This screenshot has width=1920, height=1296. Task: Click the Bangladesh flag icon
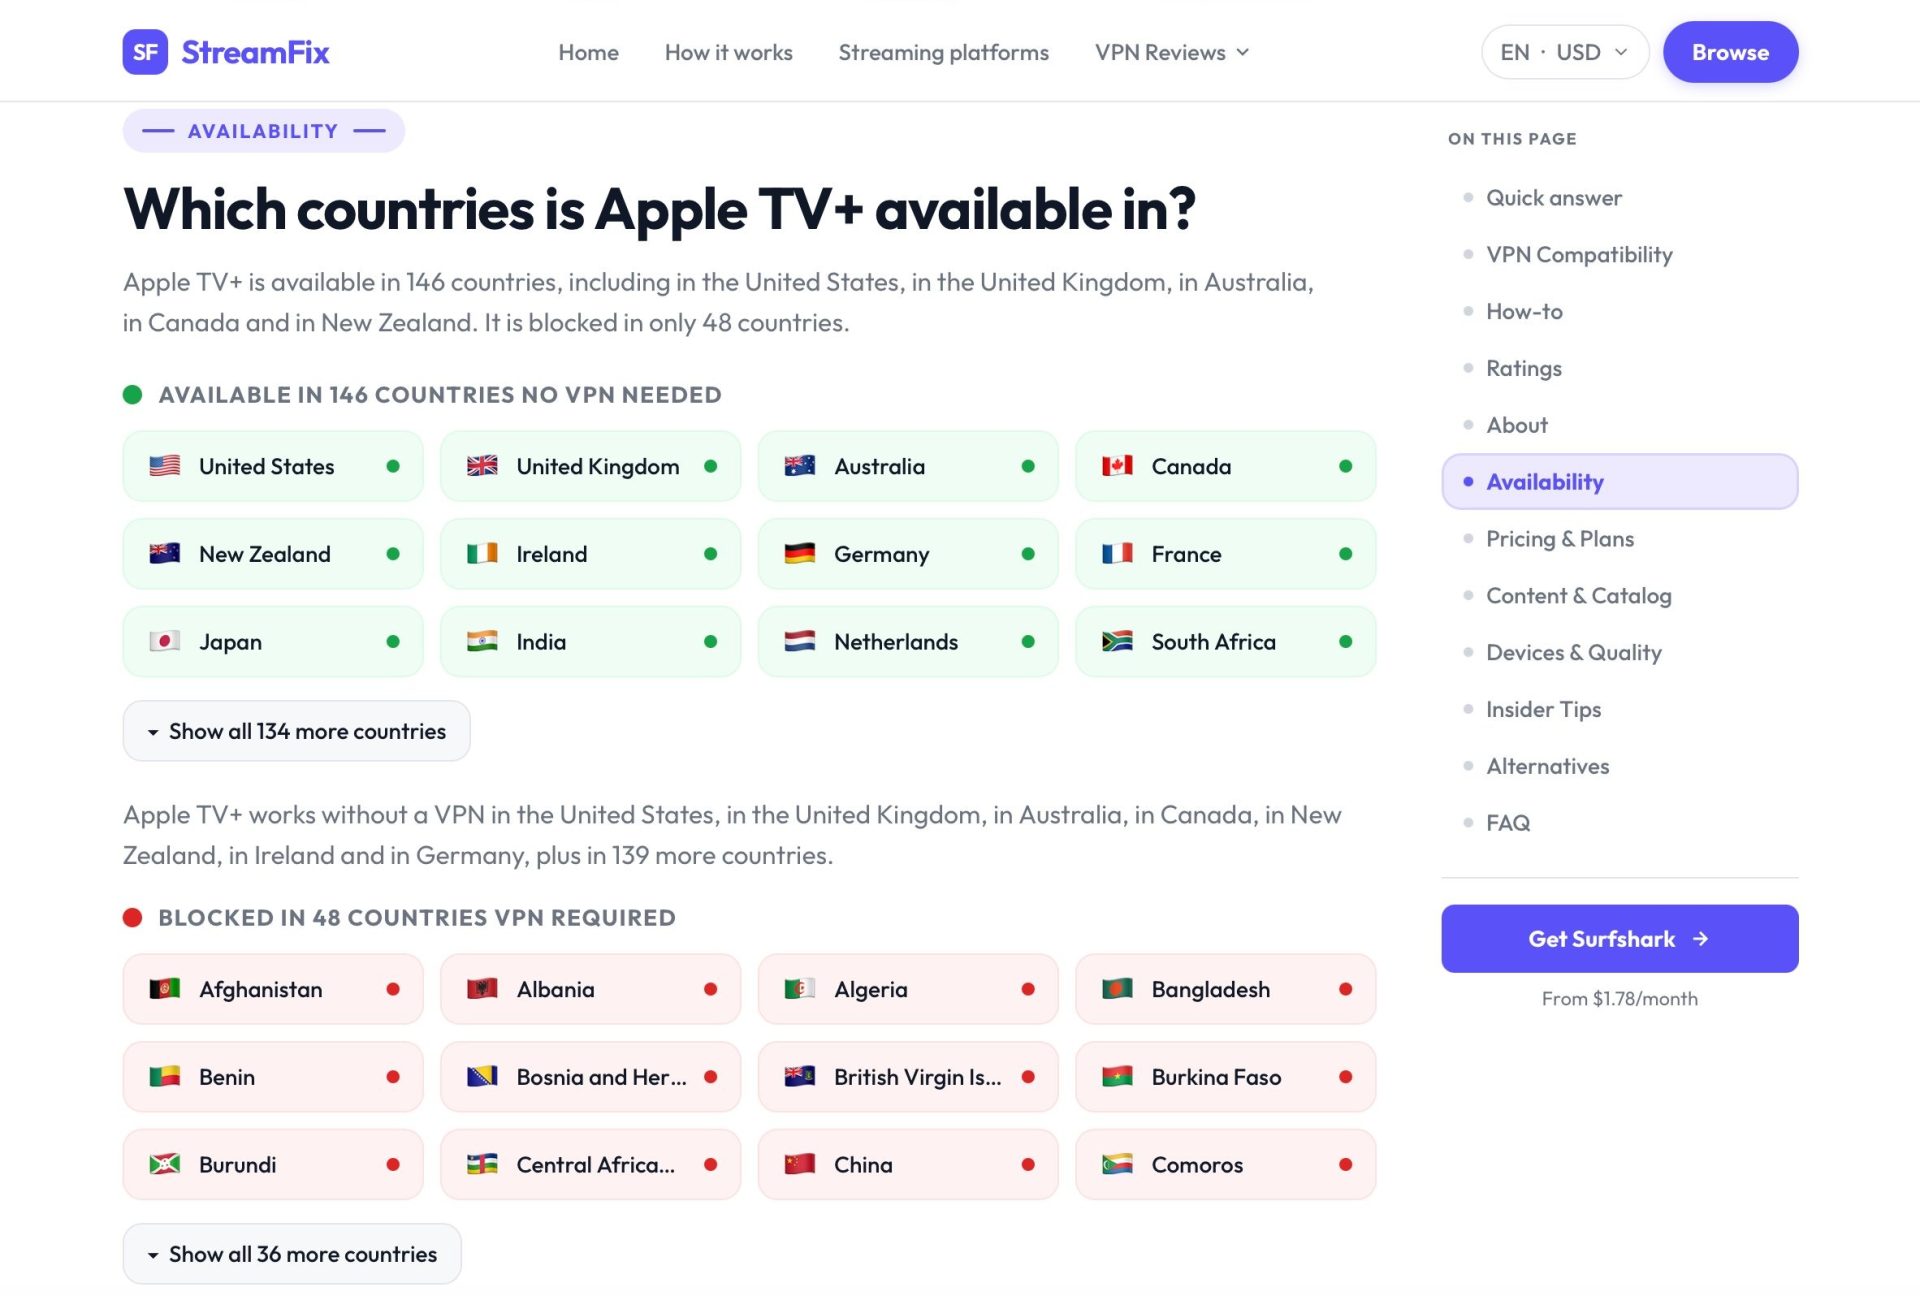tap(1117, 989)
